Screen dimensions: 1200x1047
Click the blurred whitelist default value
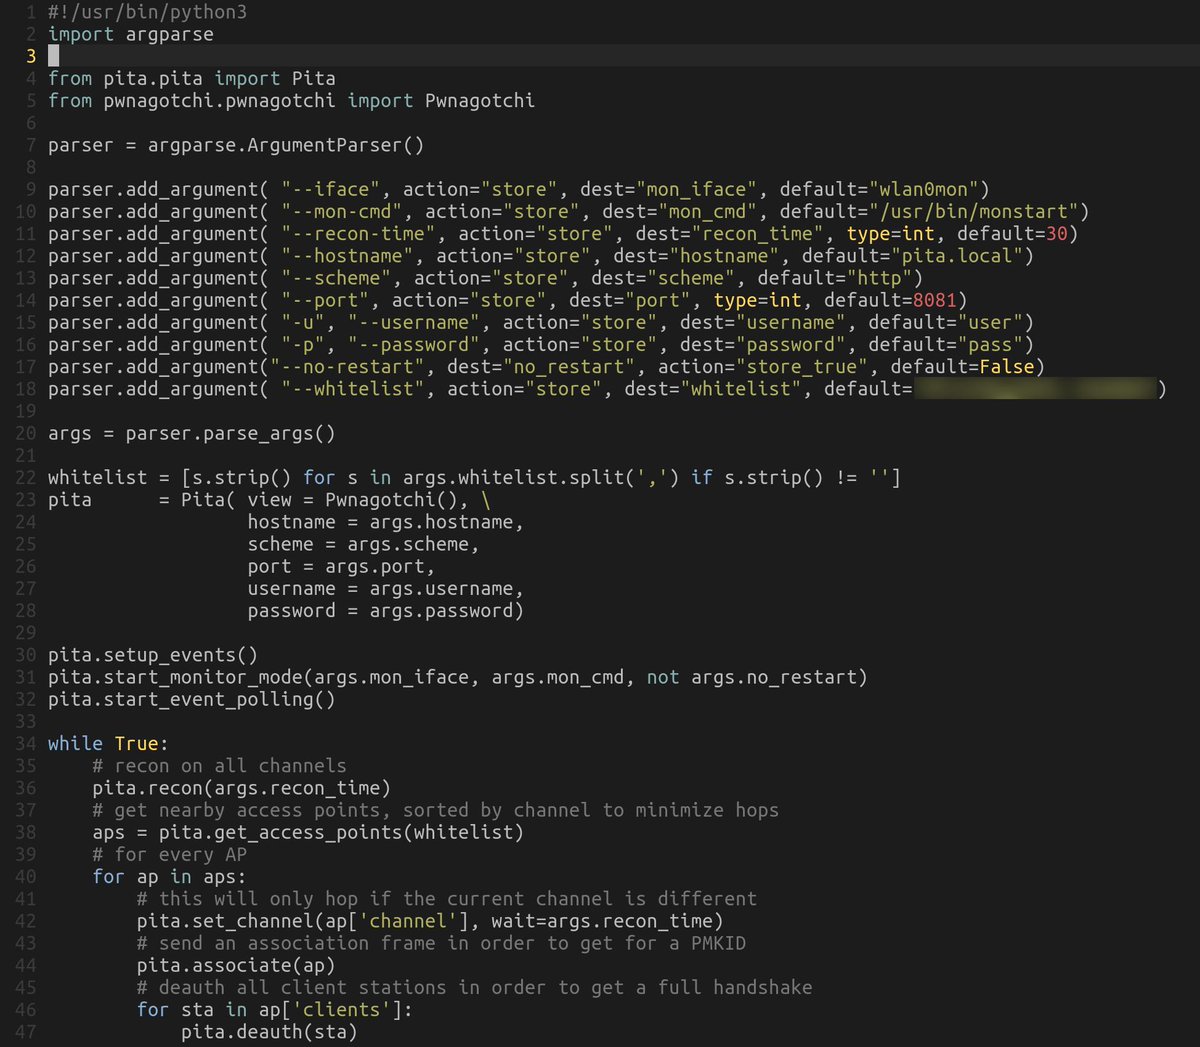point(1035,388)
